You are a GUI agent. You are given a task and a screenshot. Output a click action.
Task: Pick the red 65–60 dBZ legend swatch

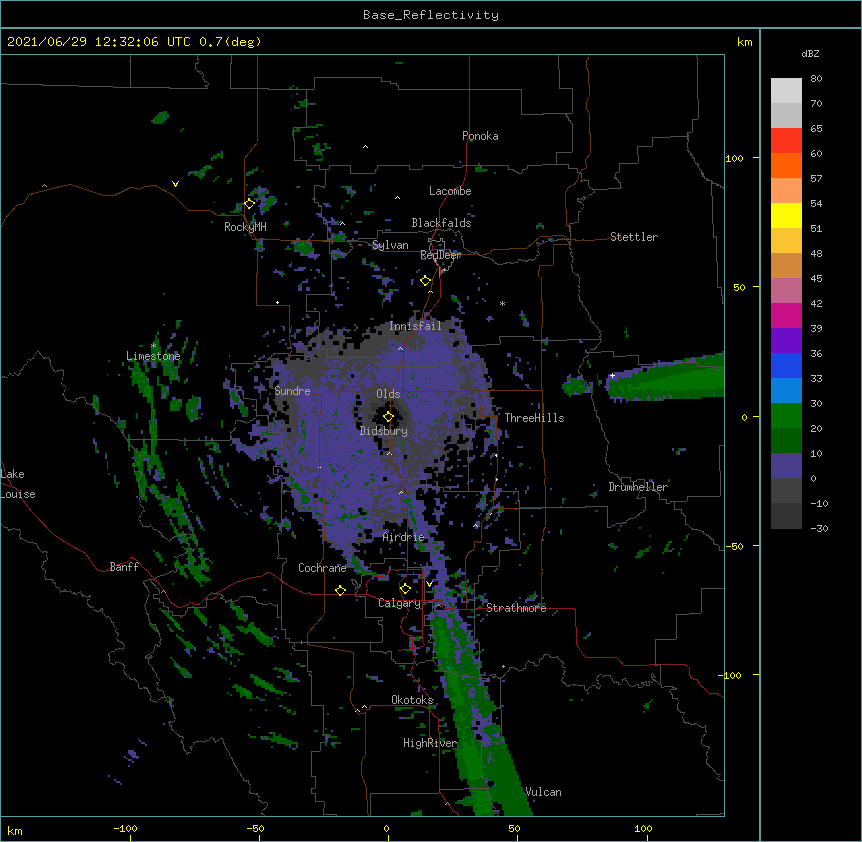click(786, 141)
